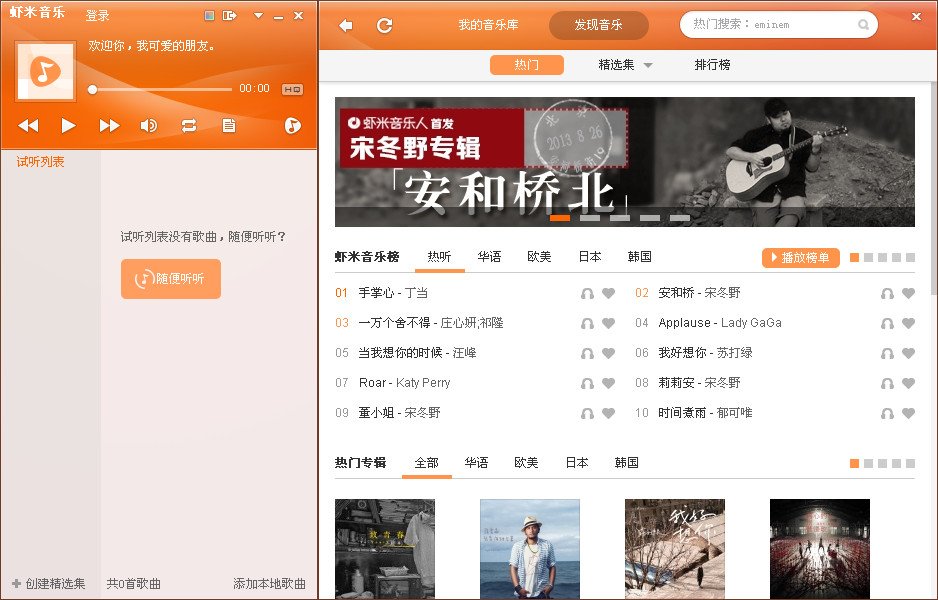Mute the volume speaker icon
This screenshot has height=600, width=938.
point(148,126)
